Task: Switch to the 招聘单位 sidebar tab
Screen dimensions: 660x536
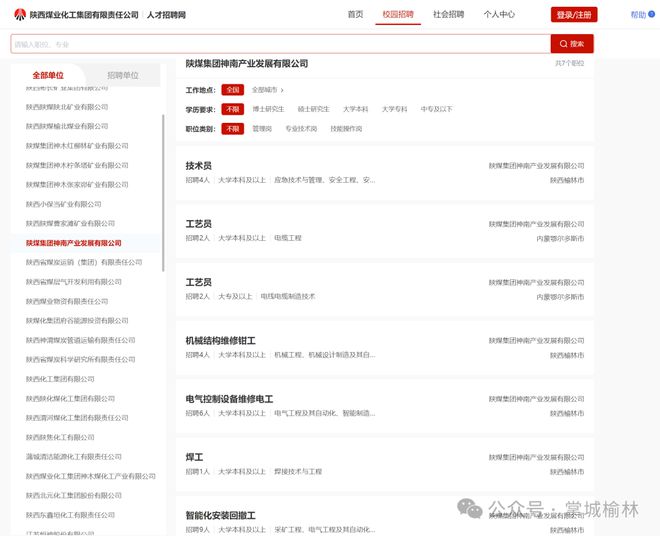Action: 122,75
